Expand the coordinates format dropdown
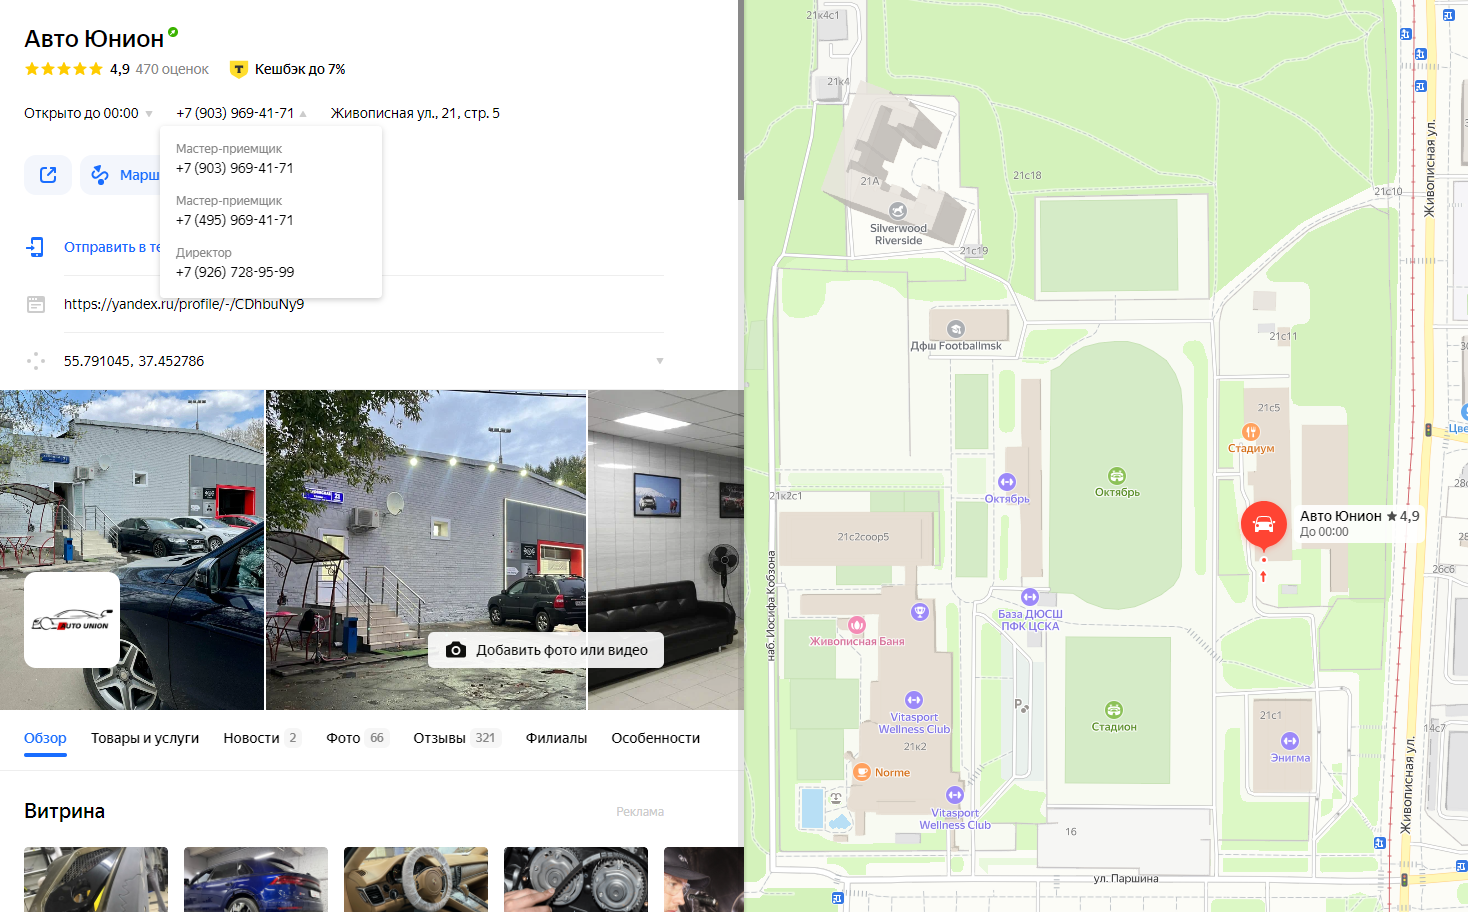 pyautogui.click(x=659, y=361)
